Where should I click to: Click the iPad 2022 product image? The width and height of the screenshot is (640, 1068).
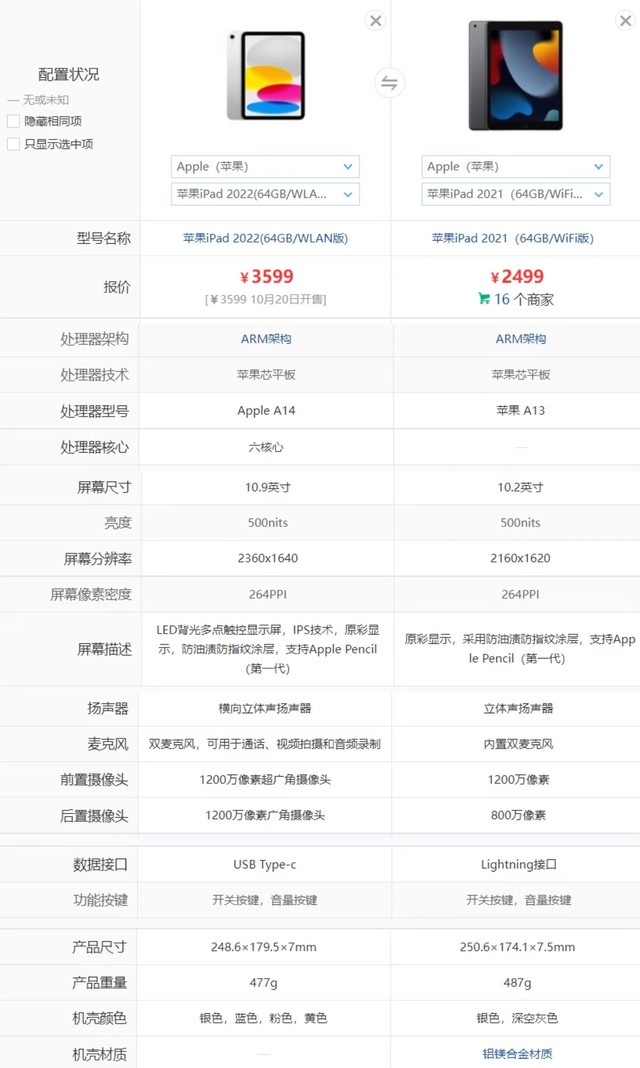point(266,76)
